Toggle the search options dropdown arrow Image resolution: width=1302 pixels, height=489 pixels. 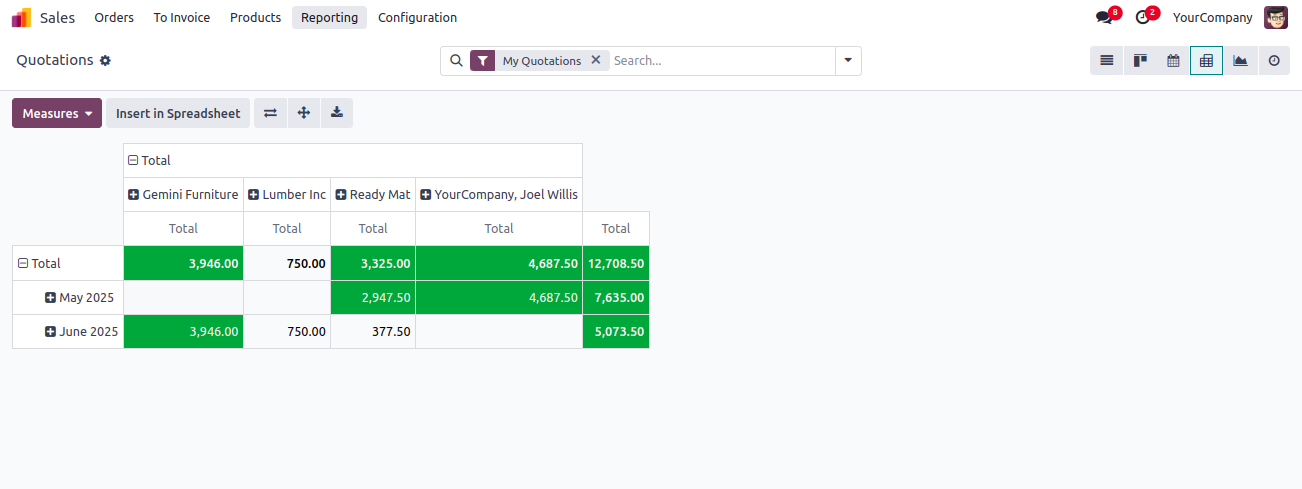click(848, 61)
